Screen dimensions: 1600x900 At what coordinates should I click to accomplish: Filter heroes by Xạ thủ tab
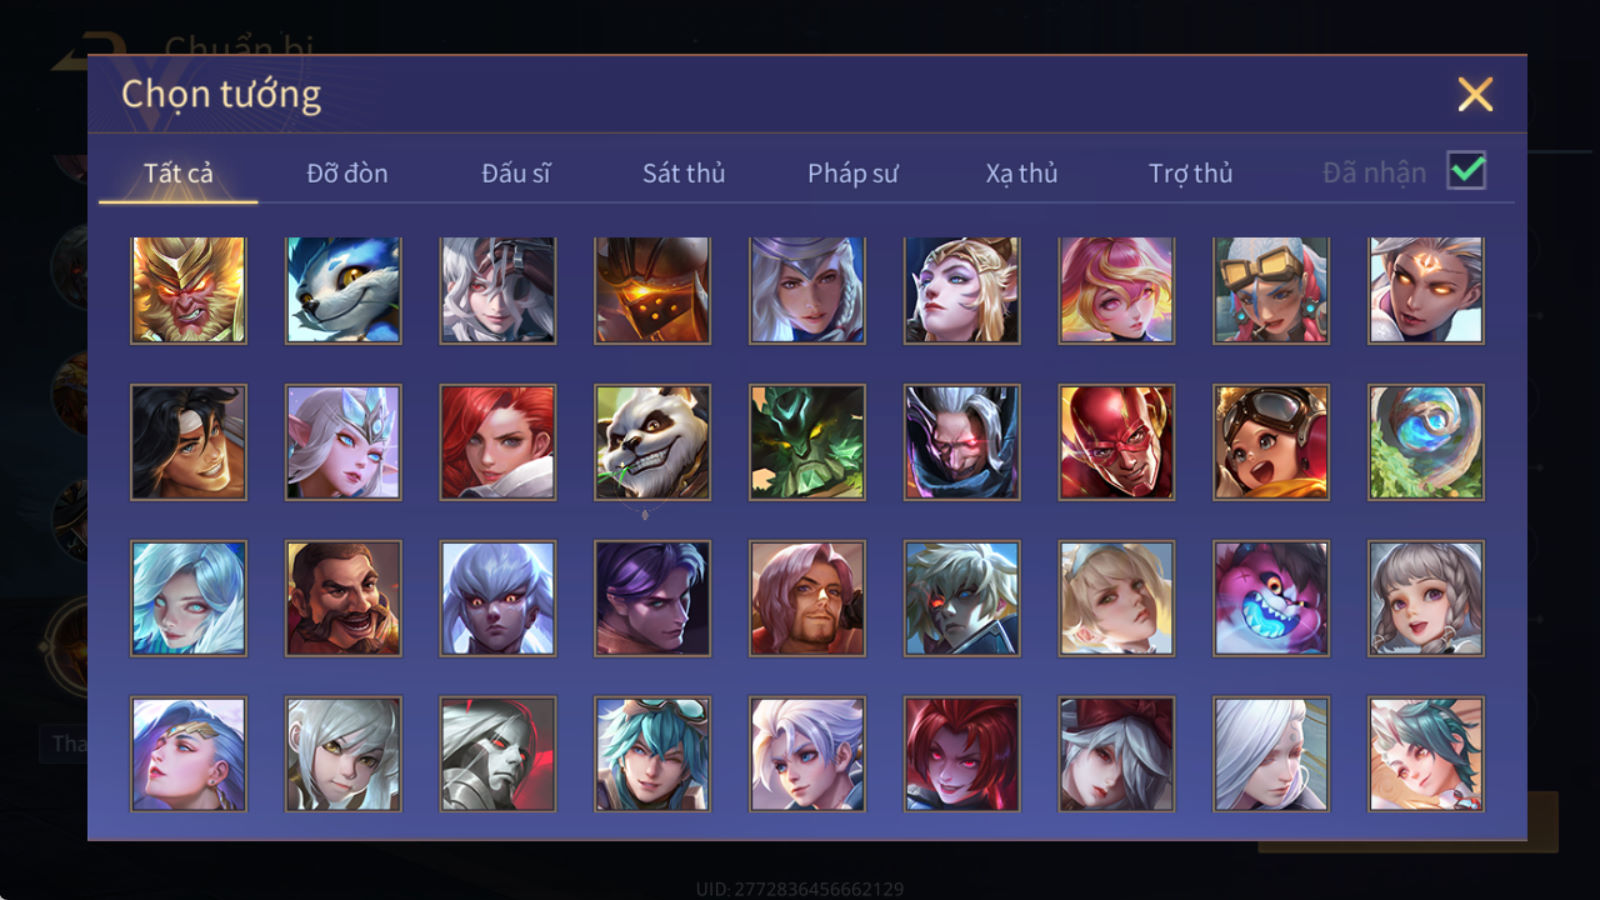pos(1021,173)
